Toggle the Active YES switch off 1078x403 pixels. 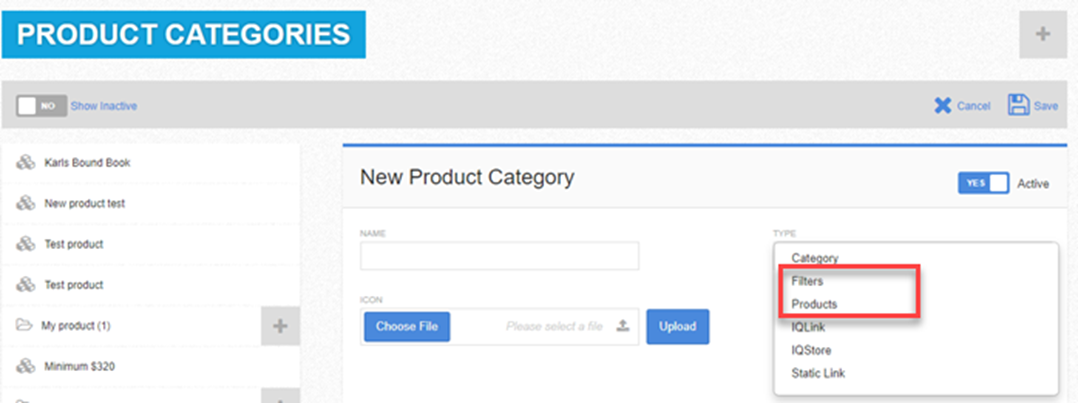coord(983,183)
